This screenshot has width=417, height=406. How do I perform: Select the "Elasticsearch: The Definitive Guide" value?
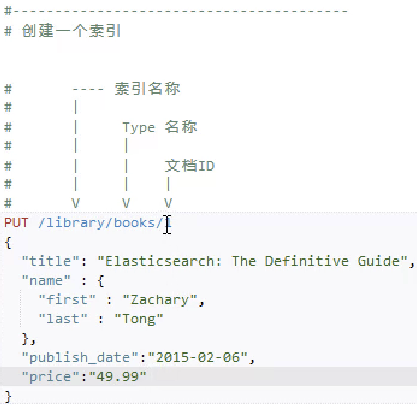253,261
